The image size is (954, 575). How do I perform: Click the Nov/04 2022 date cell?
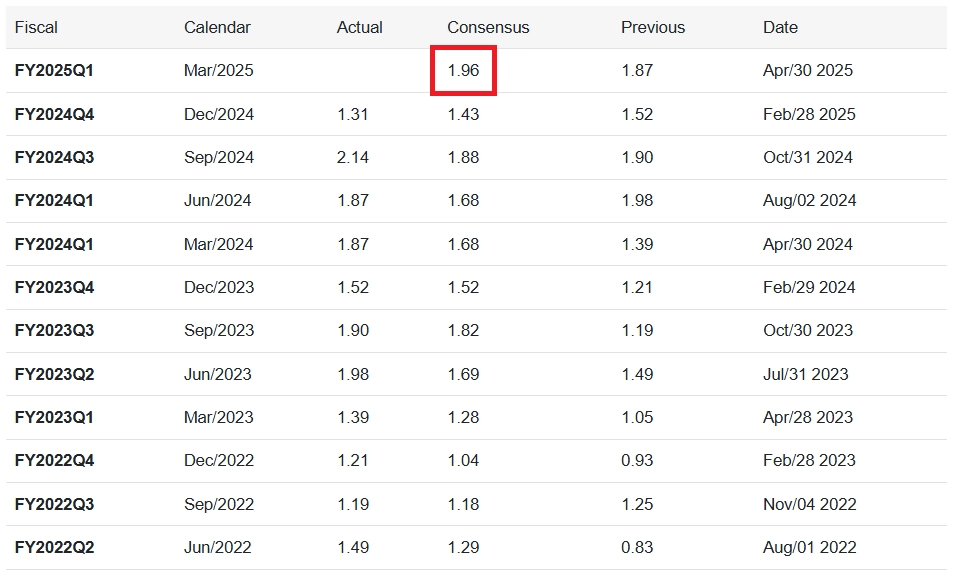[x=810, y=504]
